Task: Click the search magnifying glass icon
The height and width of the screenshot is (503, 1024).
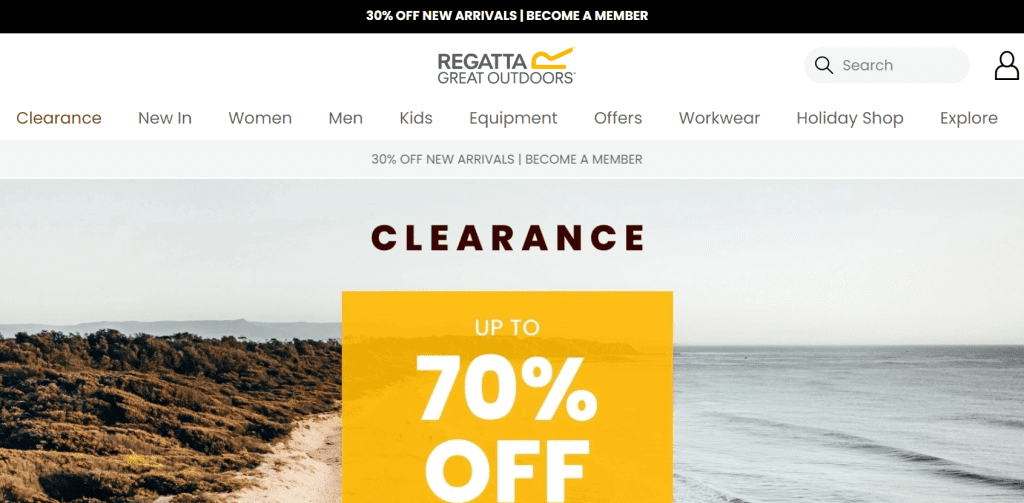Action: [x=824, y=65]
